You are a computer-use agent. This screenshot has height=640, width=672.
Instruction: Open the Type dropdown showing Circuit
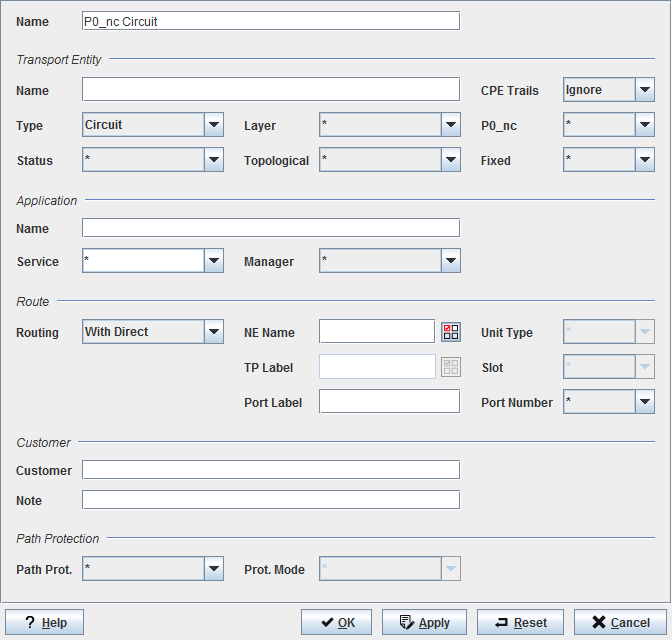pos(152,125)
